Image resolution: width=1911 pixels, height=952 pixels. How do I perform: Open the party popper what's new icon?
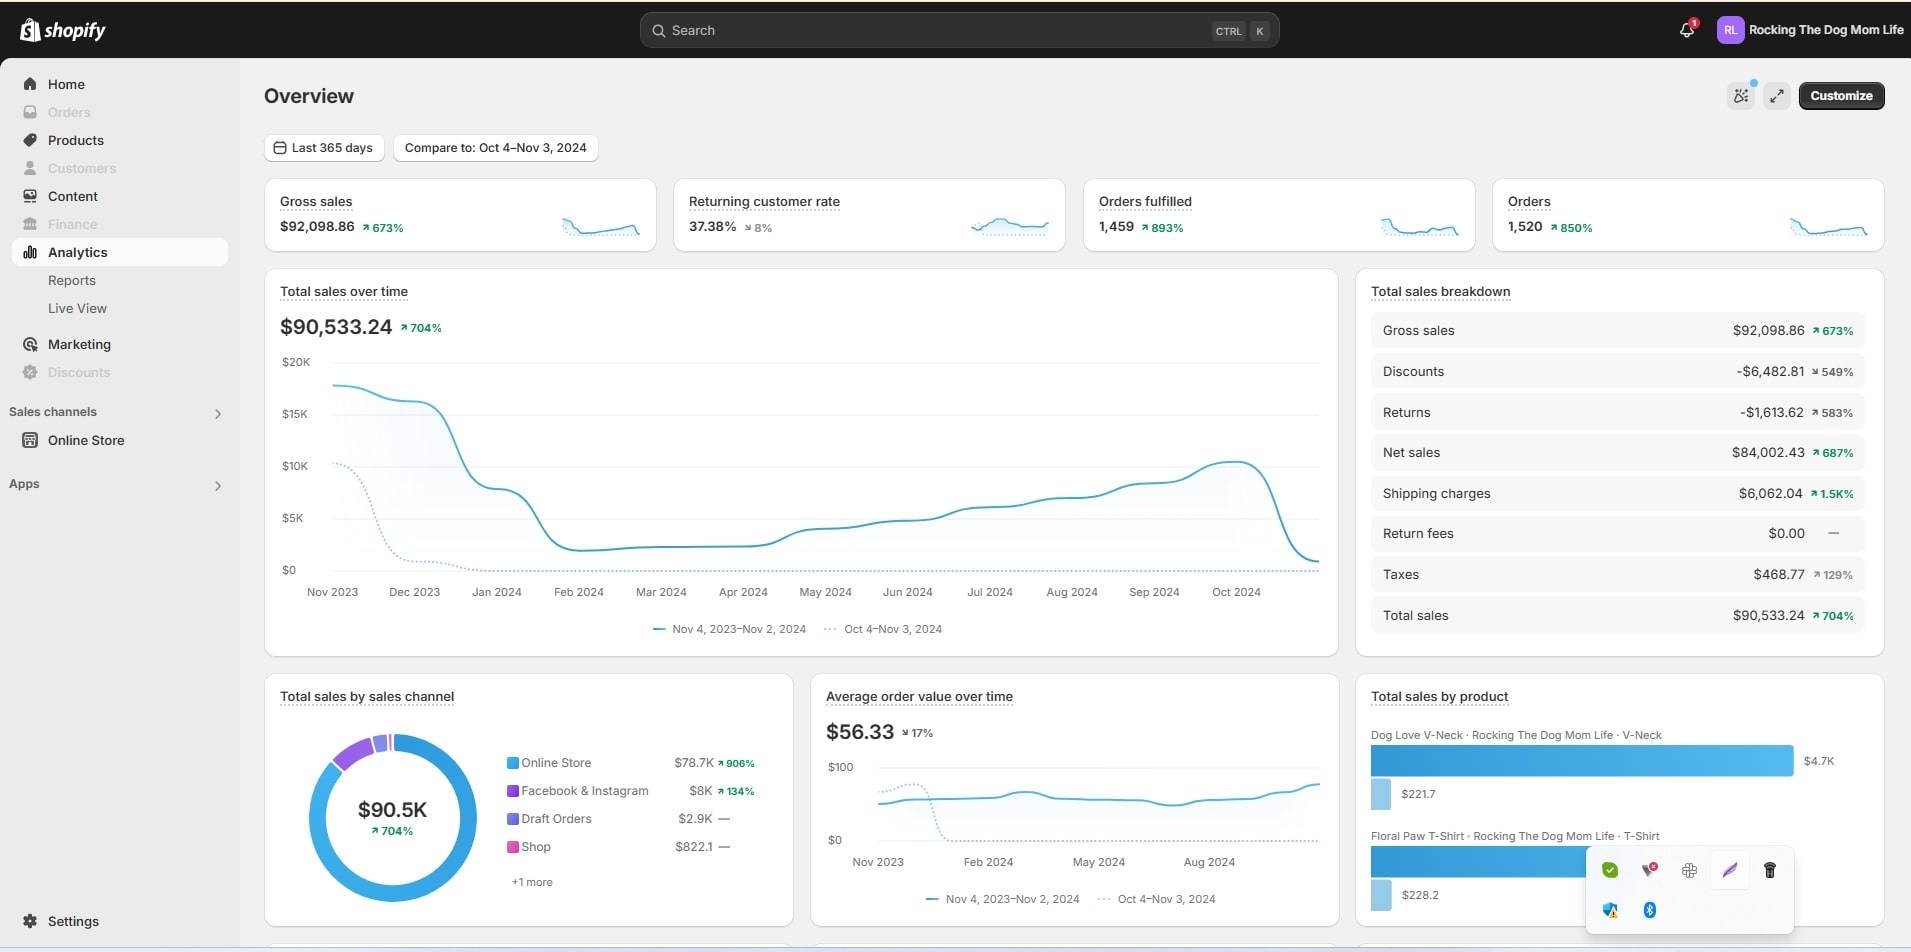(1741, 96)
